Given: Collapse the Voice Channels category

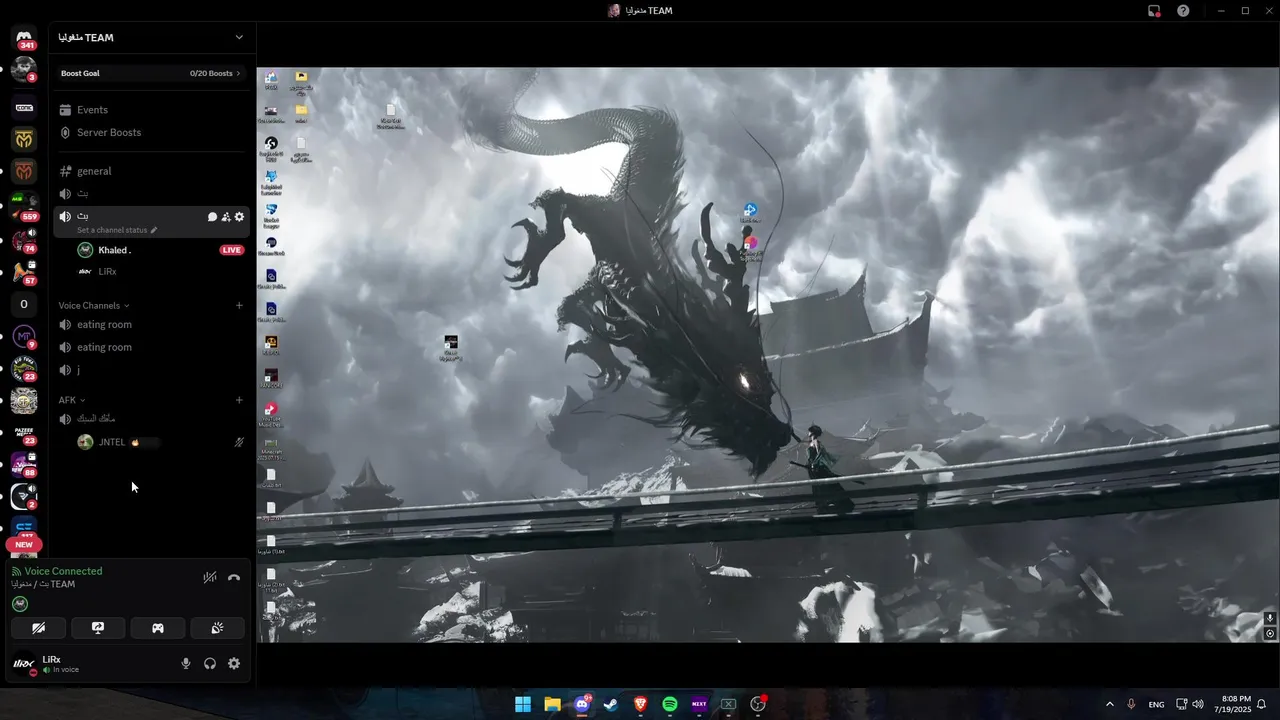Looking at the screenshot, I should 94,305.
